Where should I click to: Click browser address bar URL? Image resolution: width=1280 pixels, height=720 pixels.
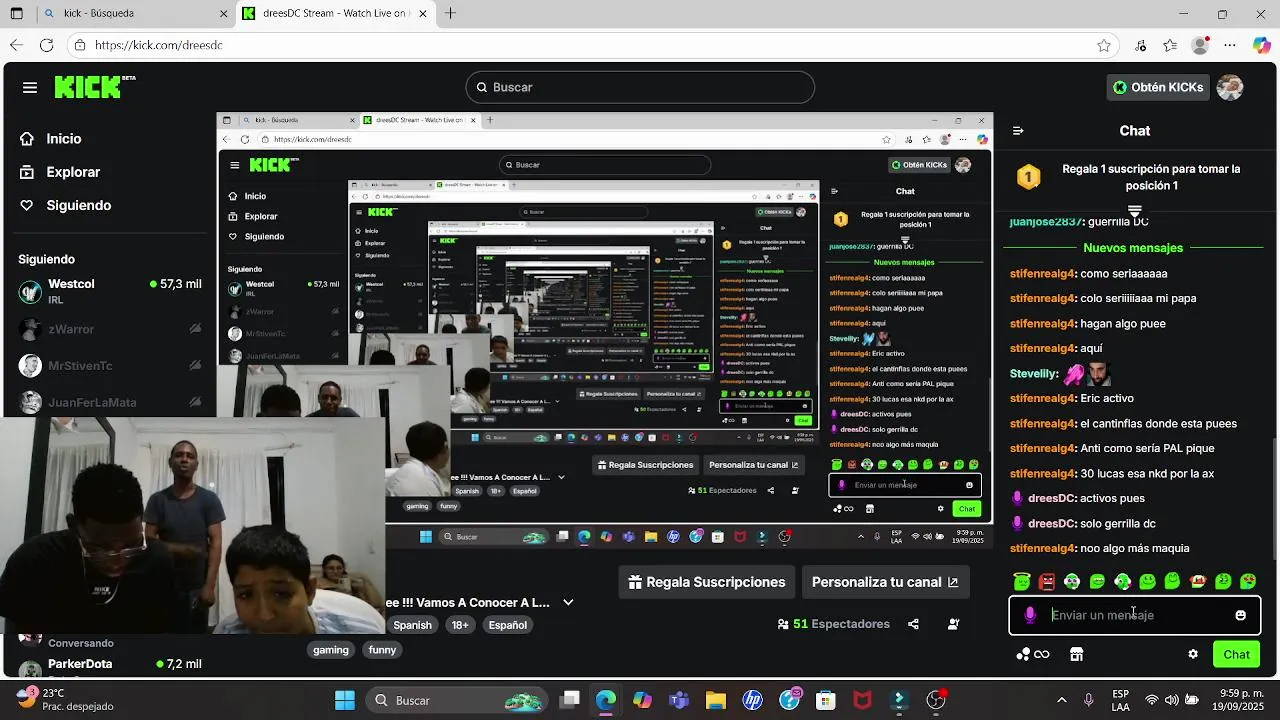(x=159, y=45)
